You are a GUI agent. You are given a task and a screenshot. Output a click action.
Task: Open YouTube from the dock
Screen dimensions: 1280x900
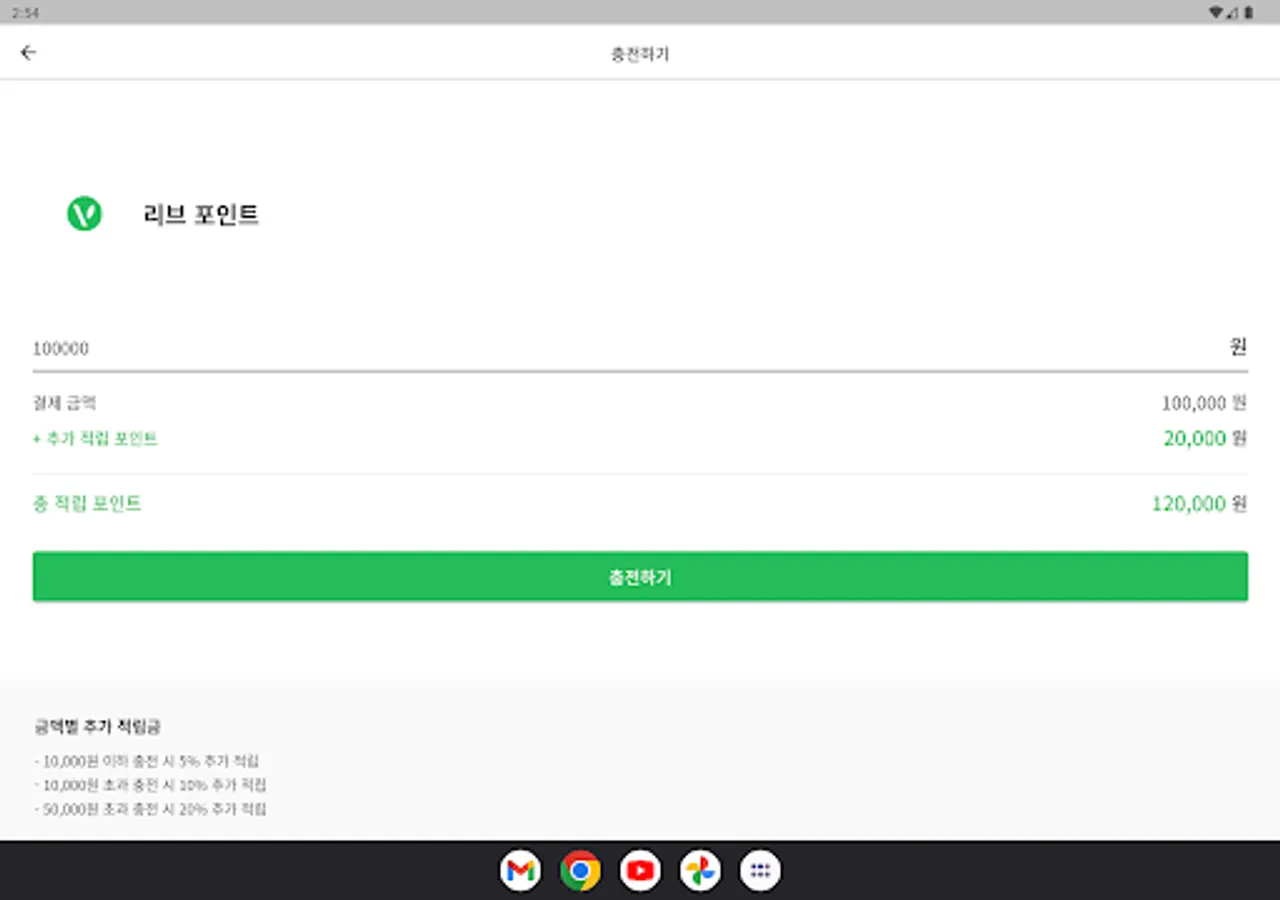640,871
